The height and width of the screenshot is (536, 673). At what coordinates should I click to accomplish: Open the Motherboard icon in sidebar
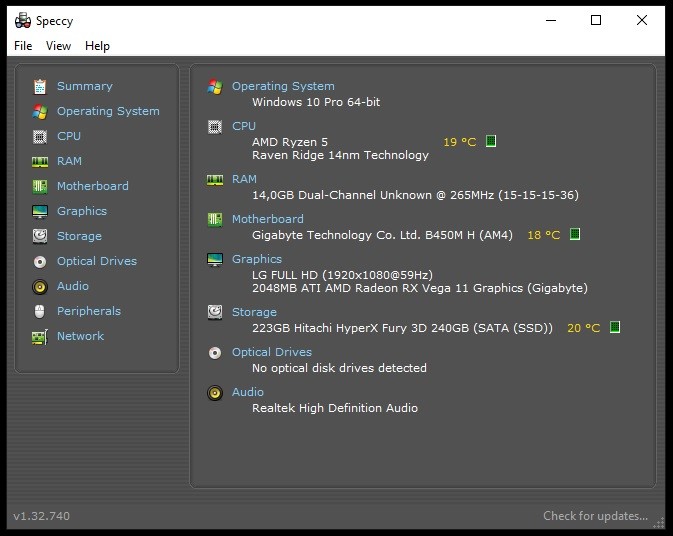pos(40,186)
